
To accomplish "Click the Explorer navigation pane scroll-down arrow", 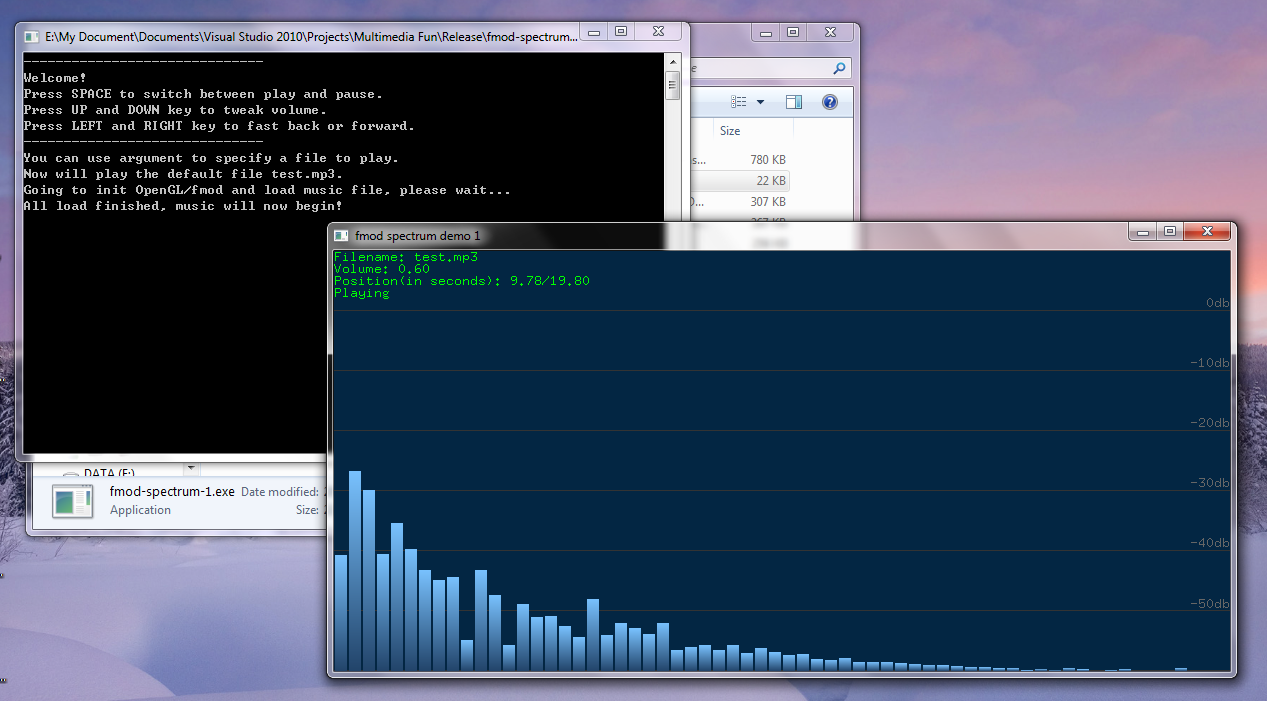I will [x=190, y=467].
